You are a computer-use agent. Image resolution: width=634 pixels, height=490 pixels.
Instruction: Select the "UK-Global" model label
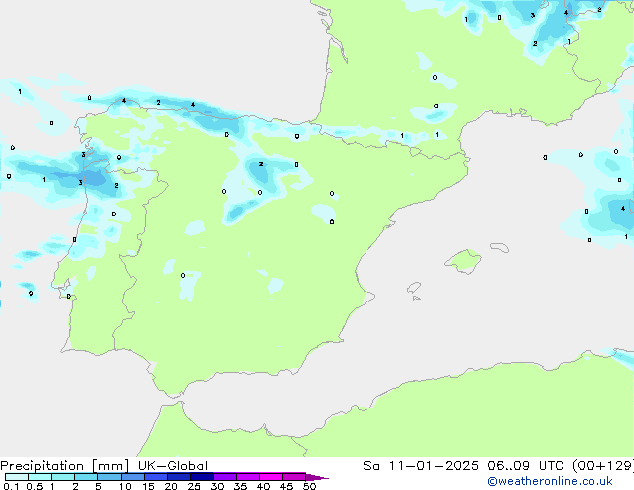173,466
